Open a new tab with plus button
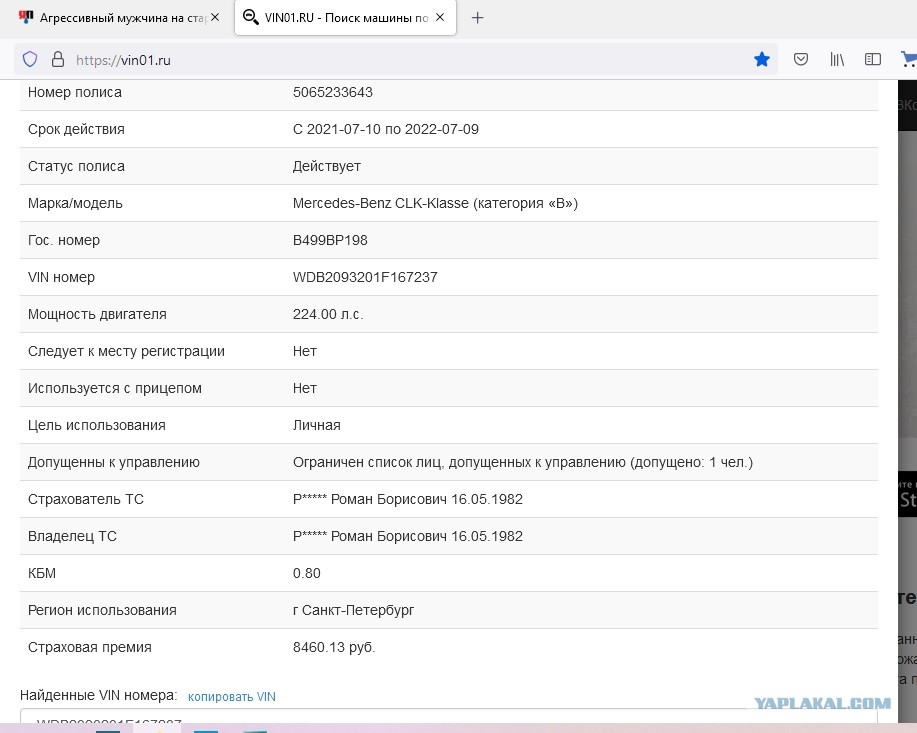This screenshot has width=917, height=733. [x=477, y=18]
